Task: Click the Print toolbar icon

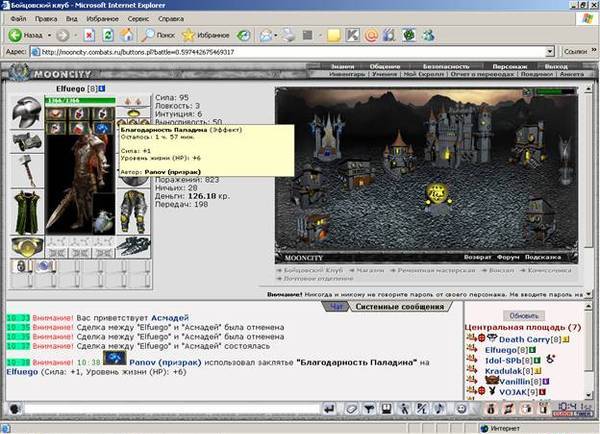Action: 290,36
